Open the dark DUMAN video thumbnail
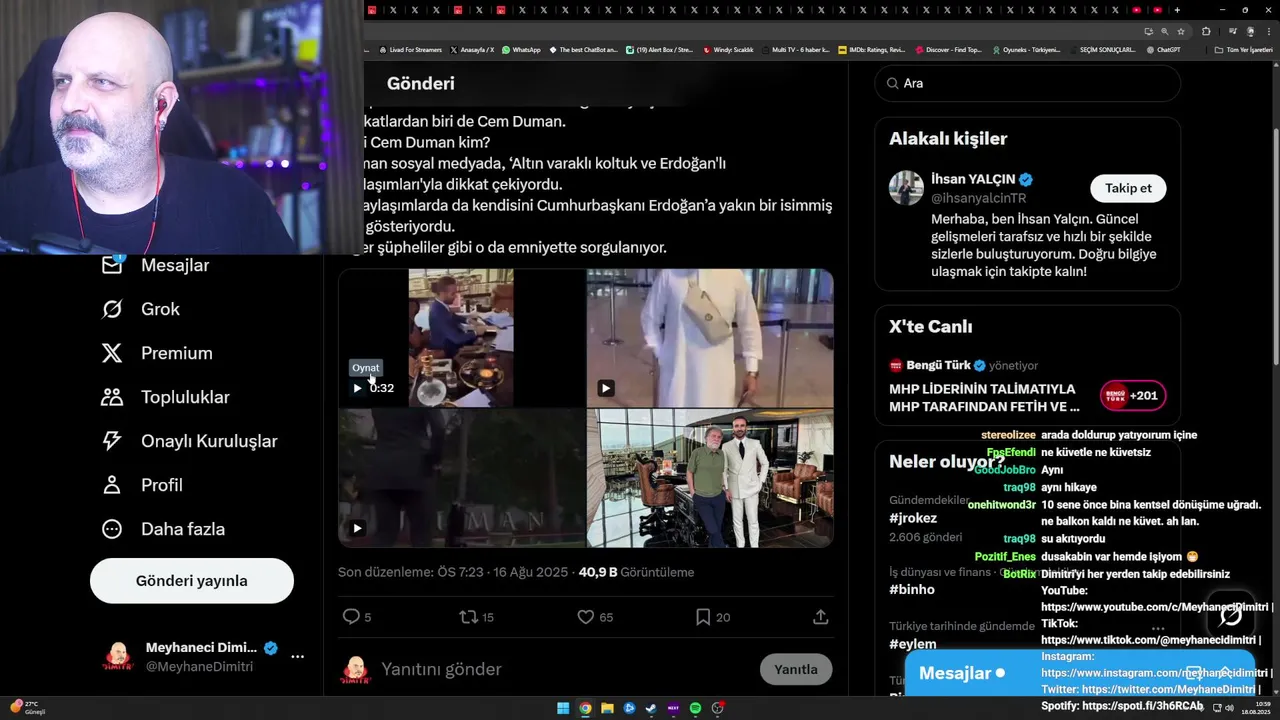Image resolution: width=1280 pixels, height=720 pixels. coord(461,478)
